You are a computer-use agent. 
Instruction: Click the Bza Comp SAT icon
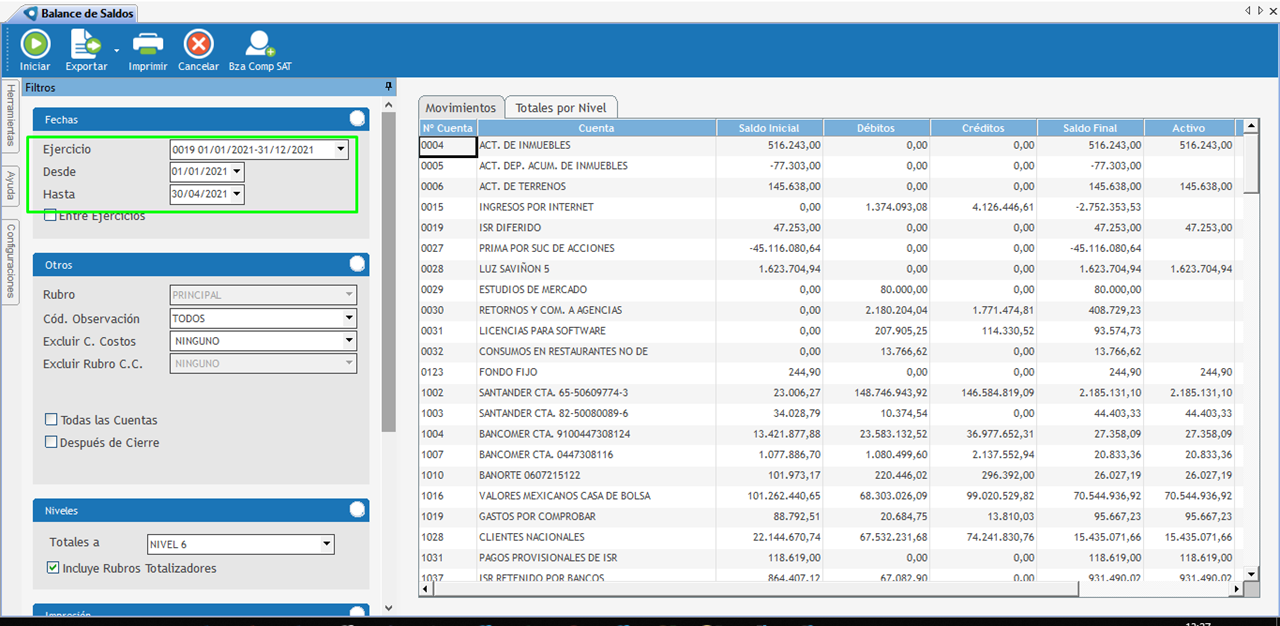coord(260,44)
